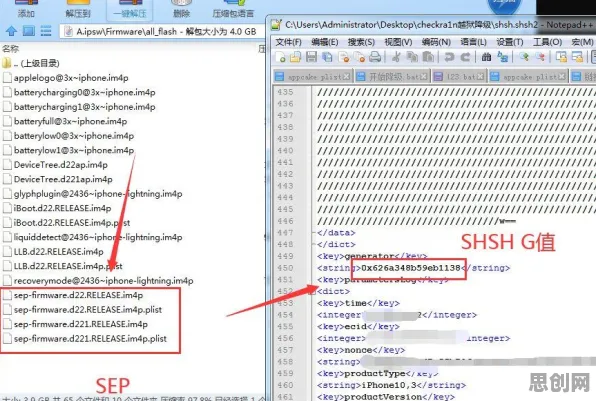Click the 删除 delete button in archiver
The width and height of the screenshot is (596, 401).
click(x=181, y=9)
